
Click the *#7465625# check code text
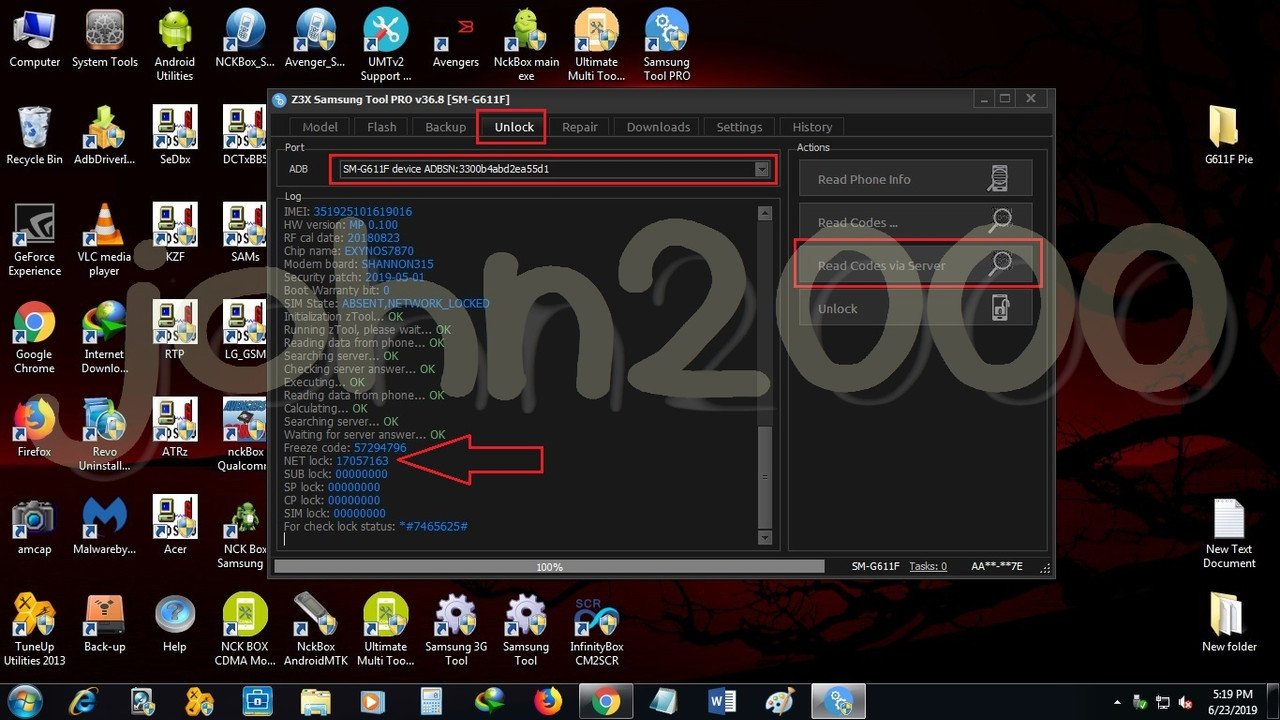[433, 526]
